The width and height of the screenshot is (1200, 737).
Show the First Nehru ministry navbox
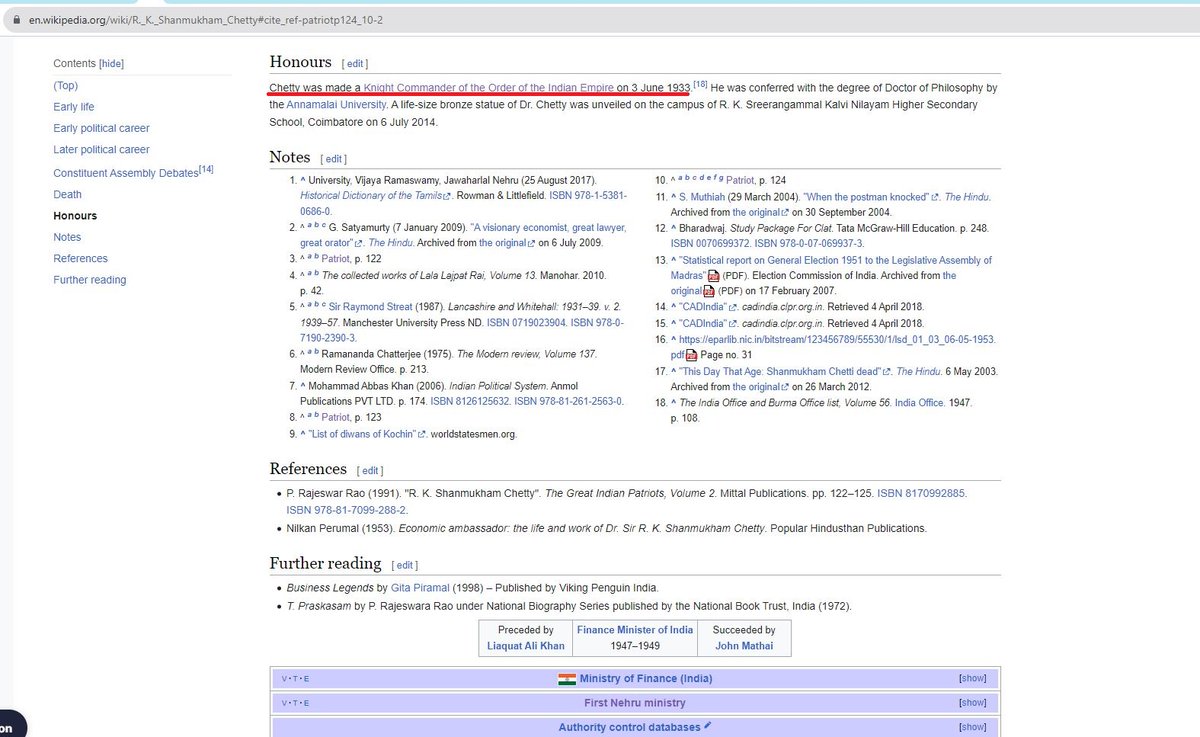[972, 703]
